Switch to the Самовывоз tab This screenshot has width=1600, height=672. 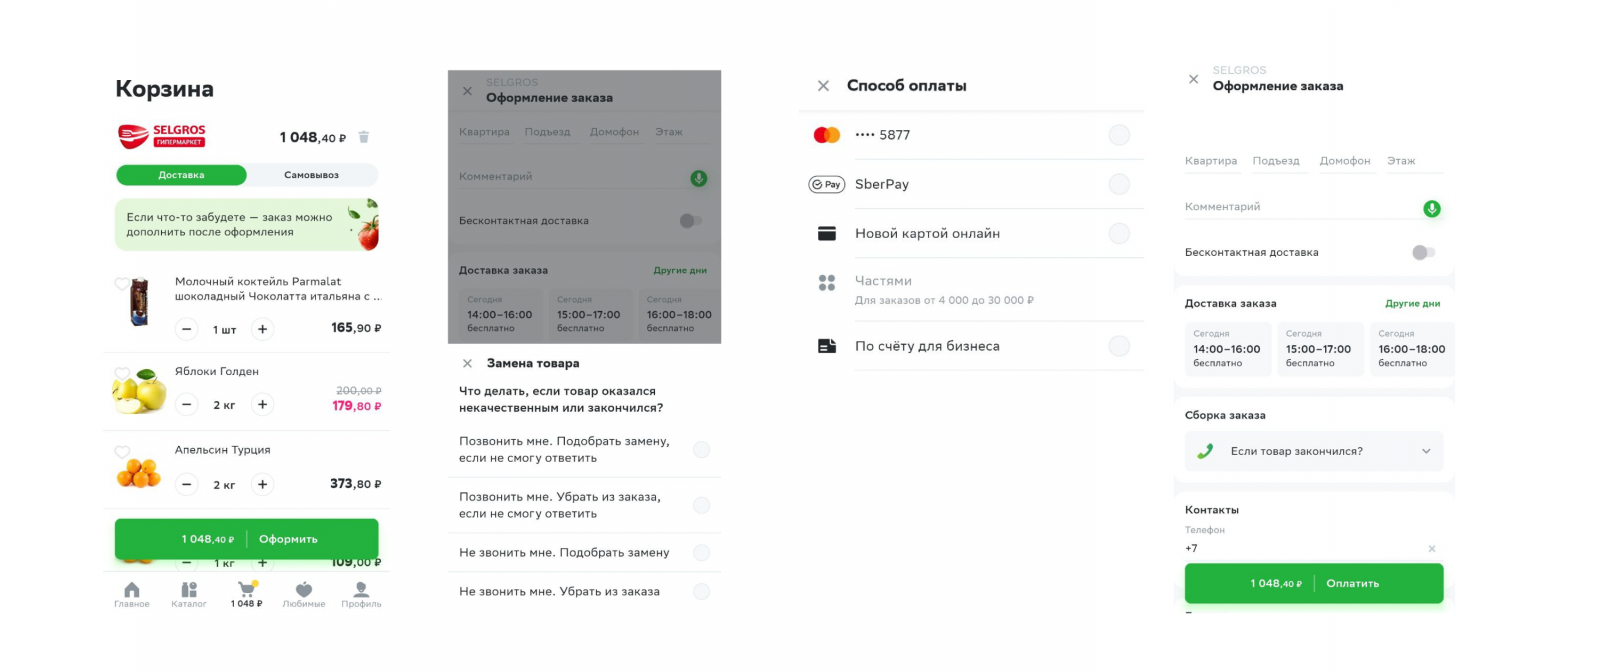pyautogui.click(x=311, y=175)
